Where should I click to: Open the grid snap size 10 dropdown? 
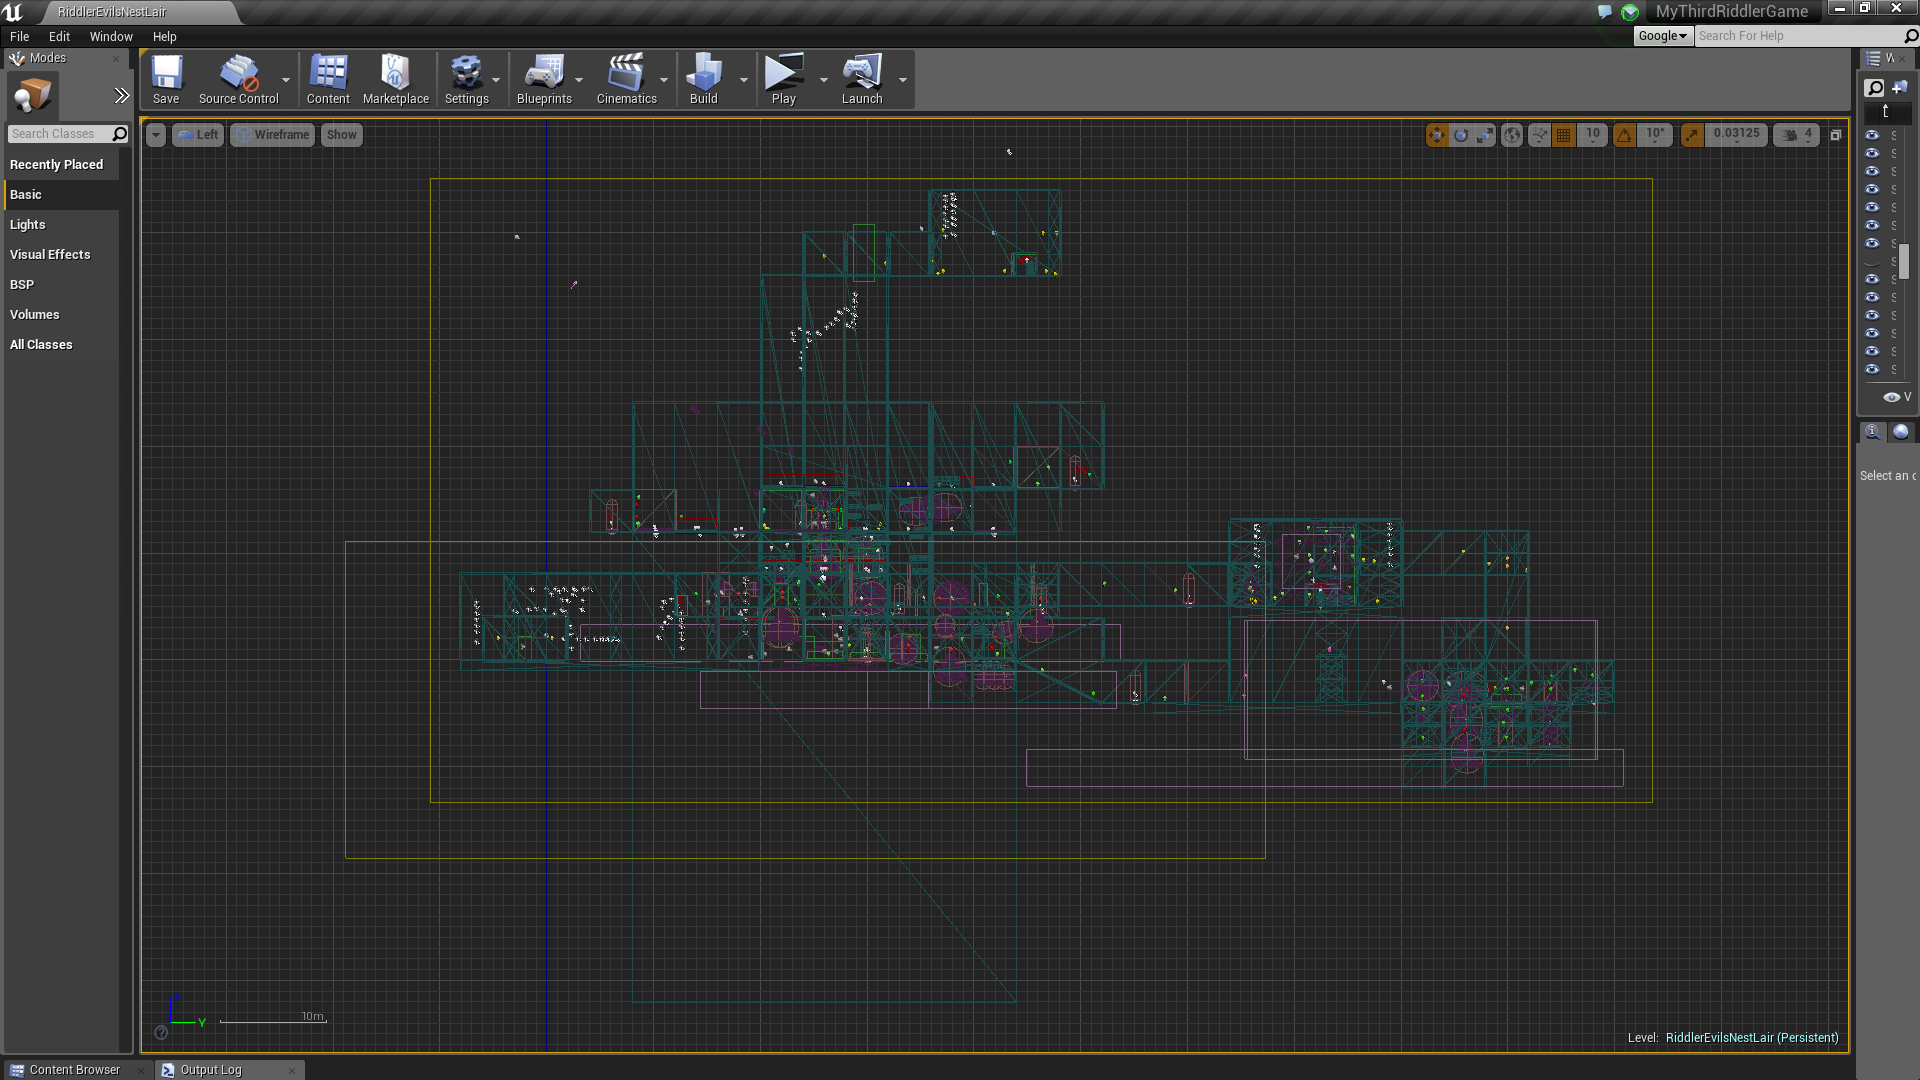[x=1593, y=135]
